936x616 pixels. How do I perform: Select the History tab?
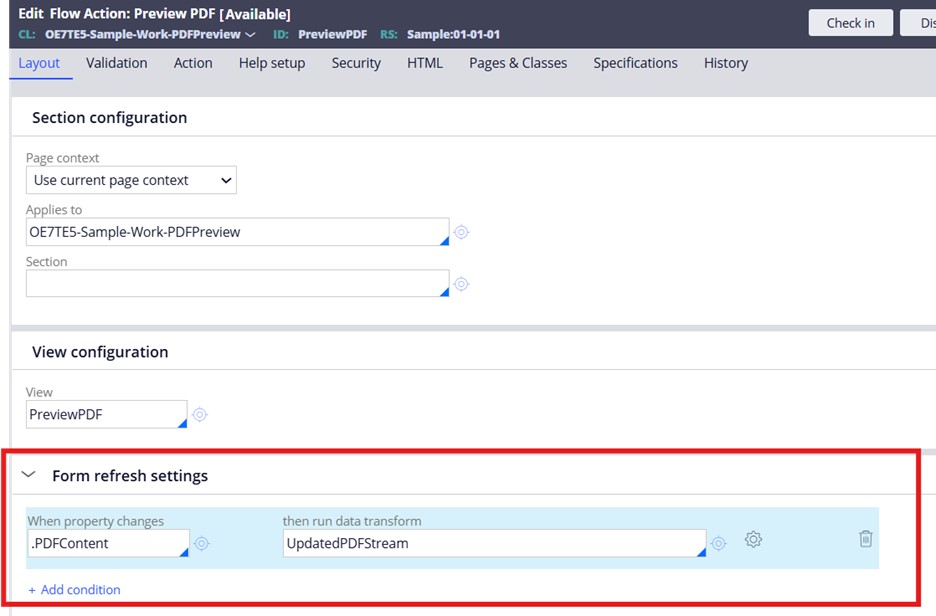[x=725, y=62]
